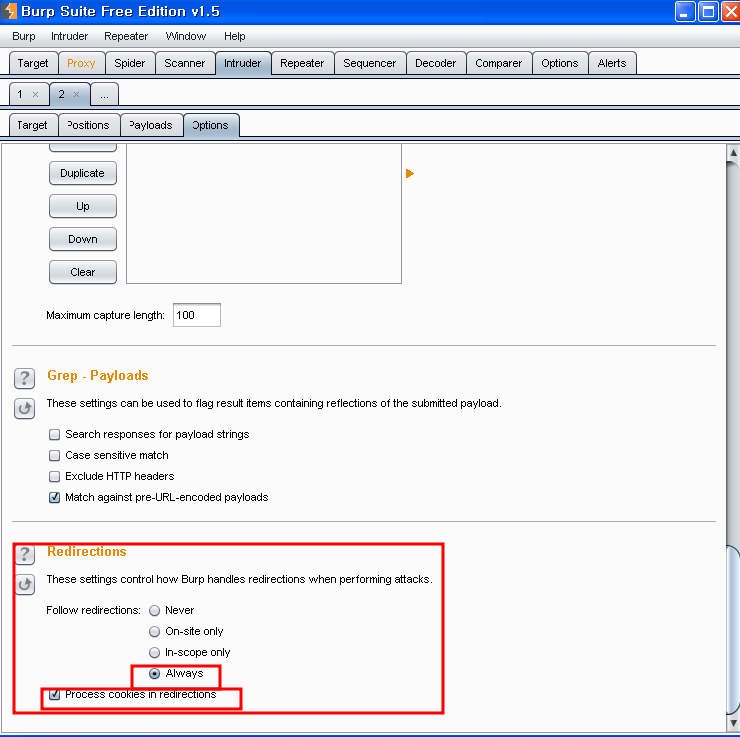
Task: Uncheck Match against pre-URL-encoded payloads
Action: click(x=55, y=497)
